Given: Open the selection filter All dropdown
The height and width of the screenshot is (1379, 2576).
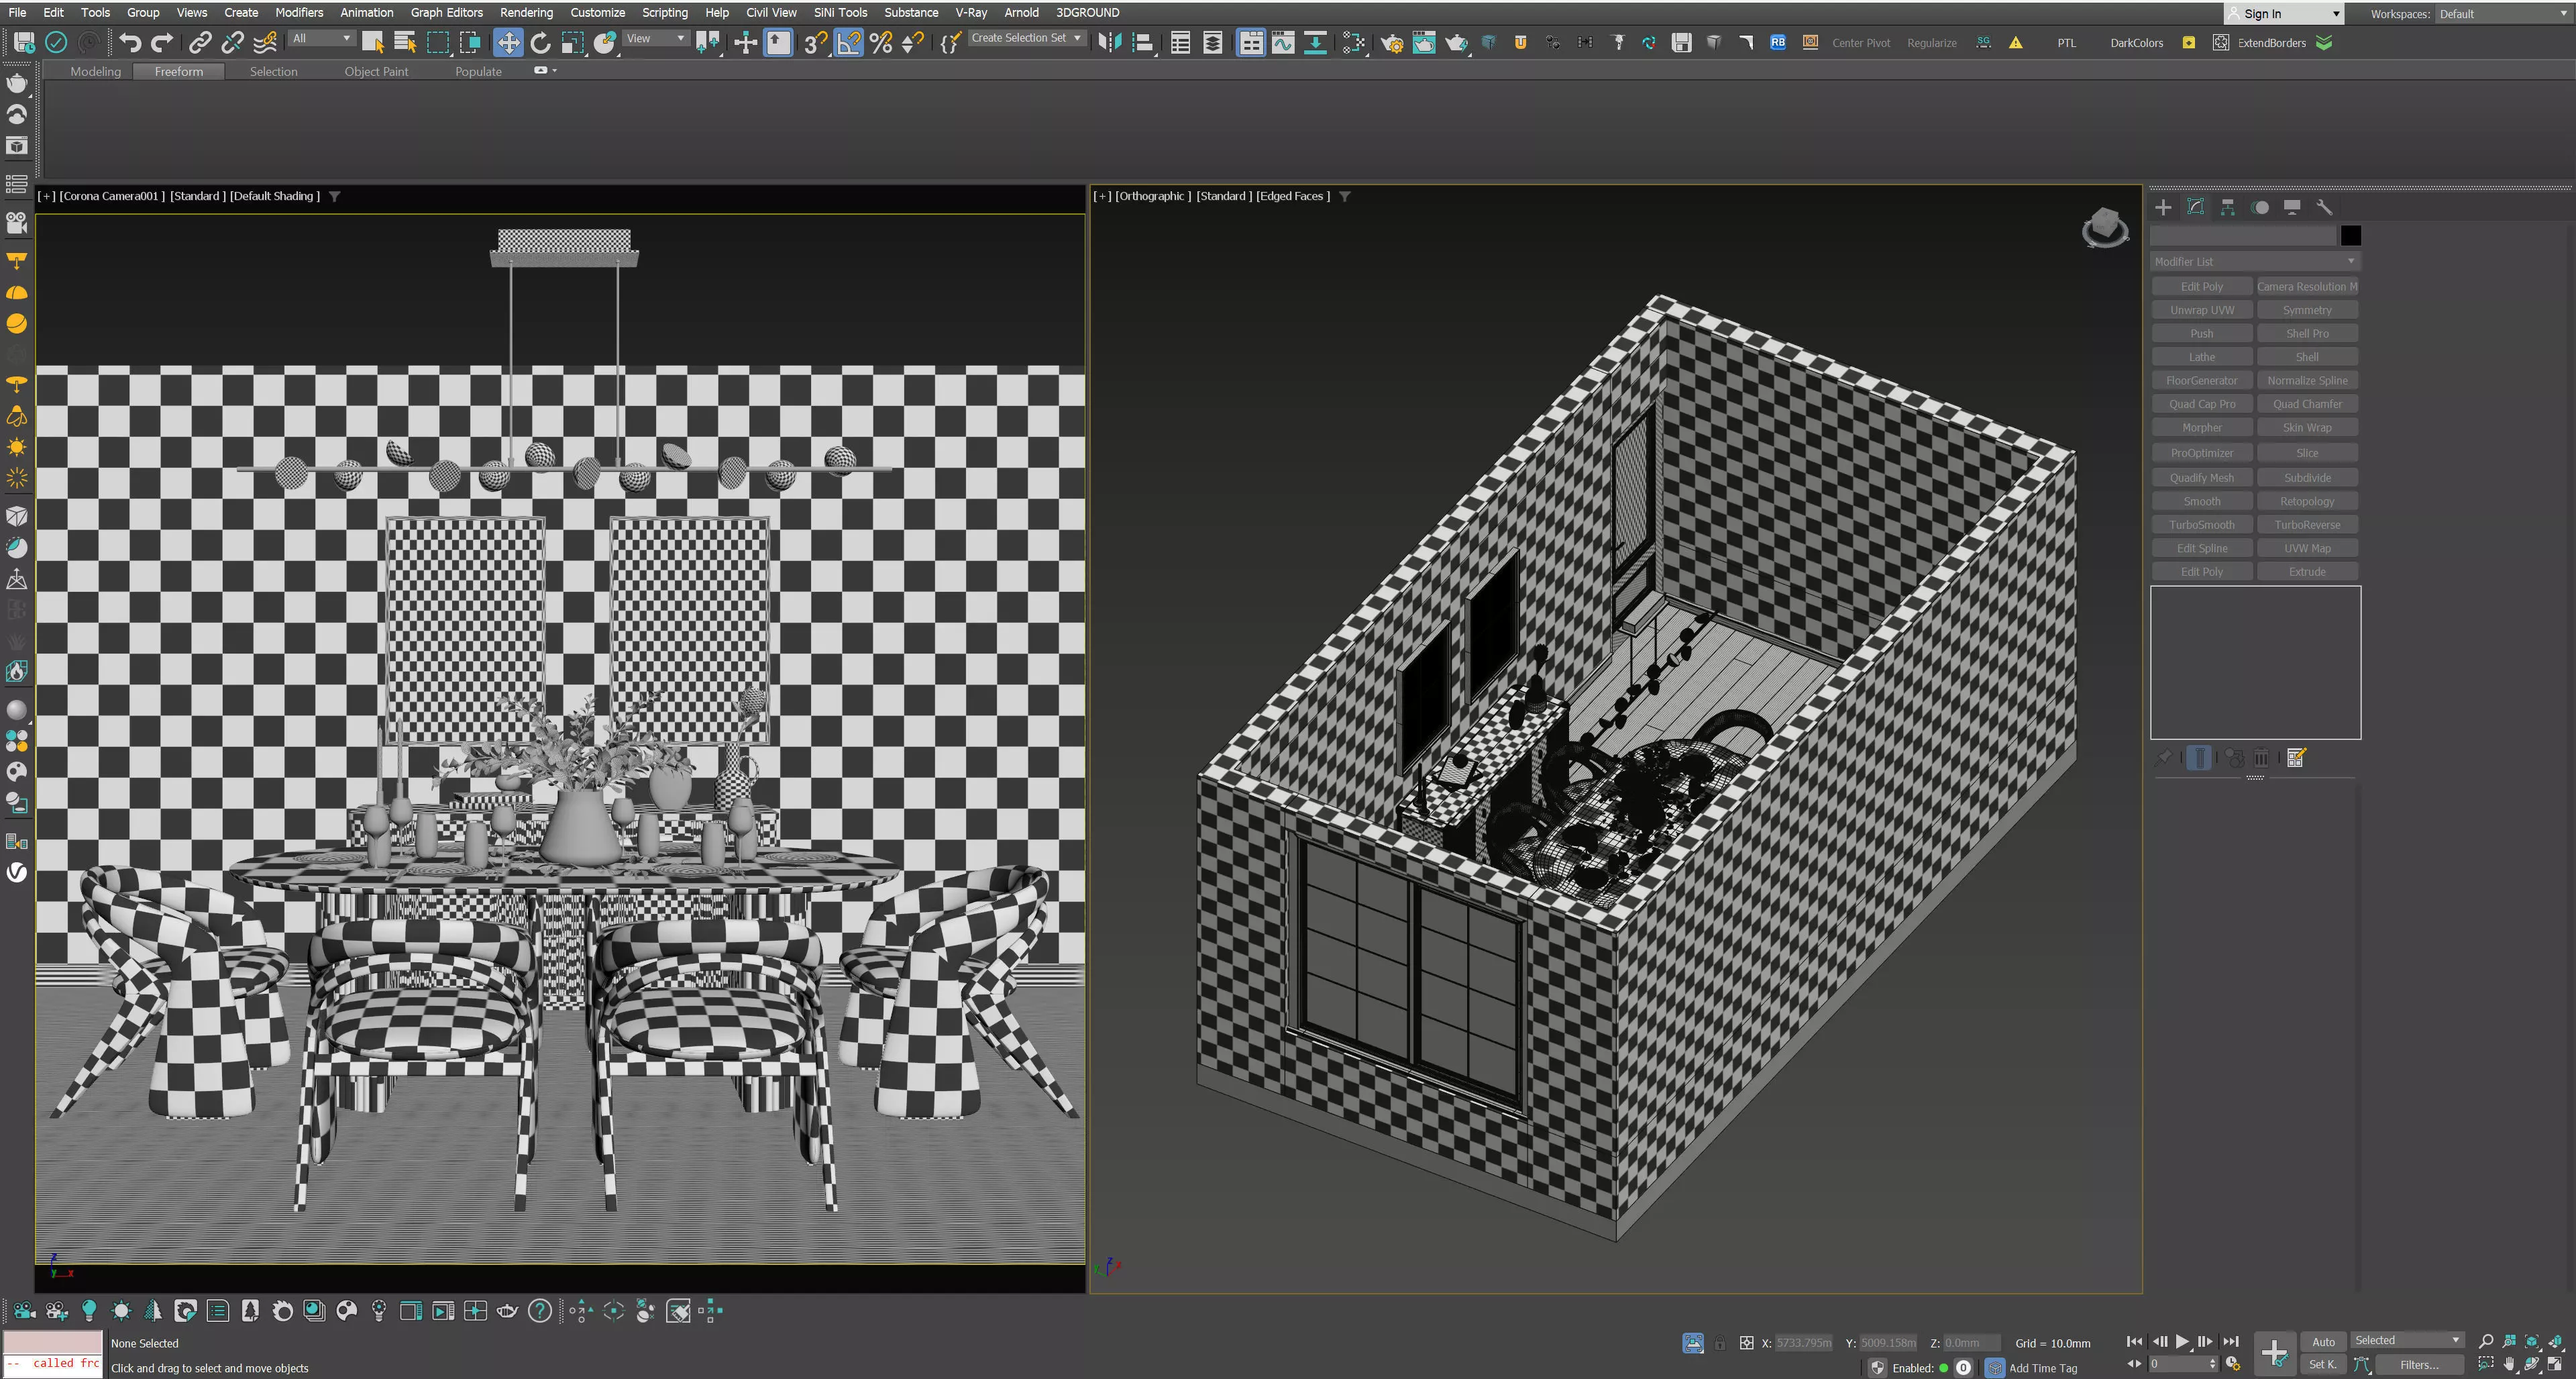Looking at the screenshot, I should coord(321,38).
